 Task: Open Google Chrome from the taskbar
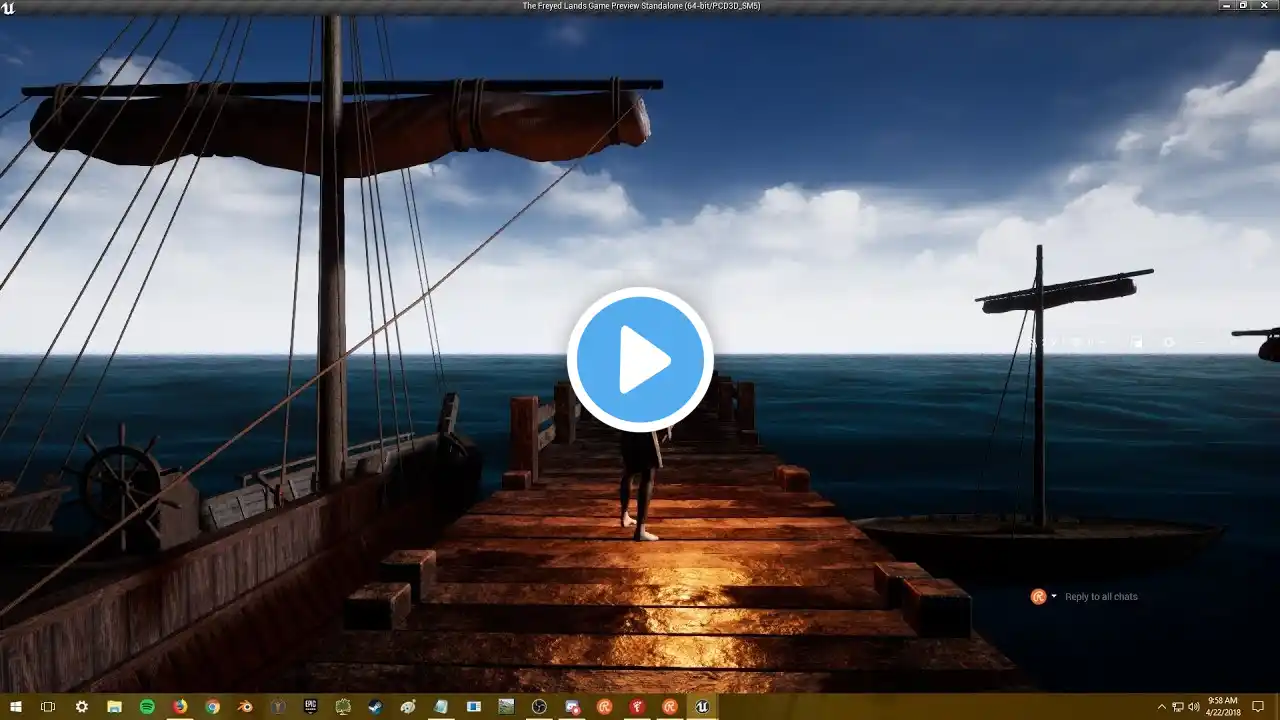212,707
